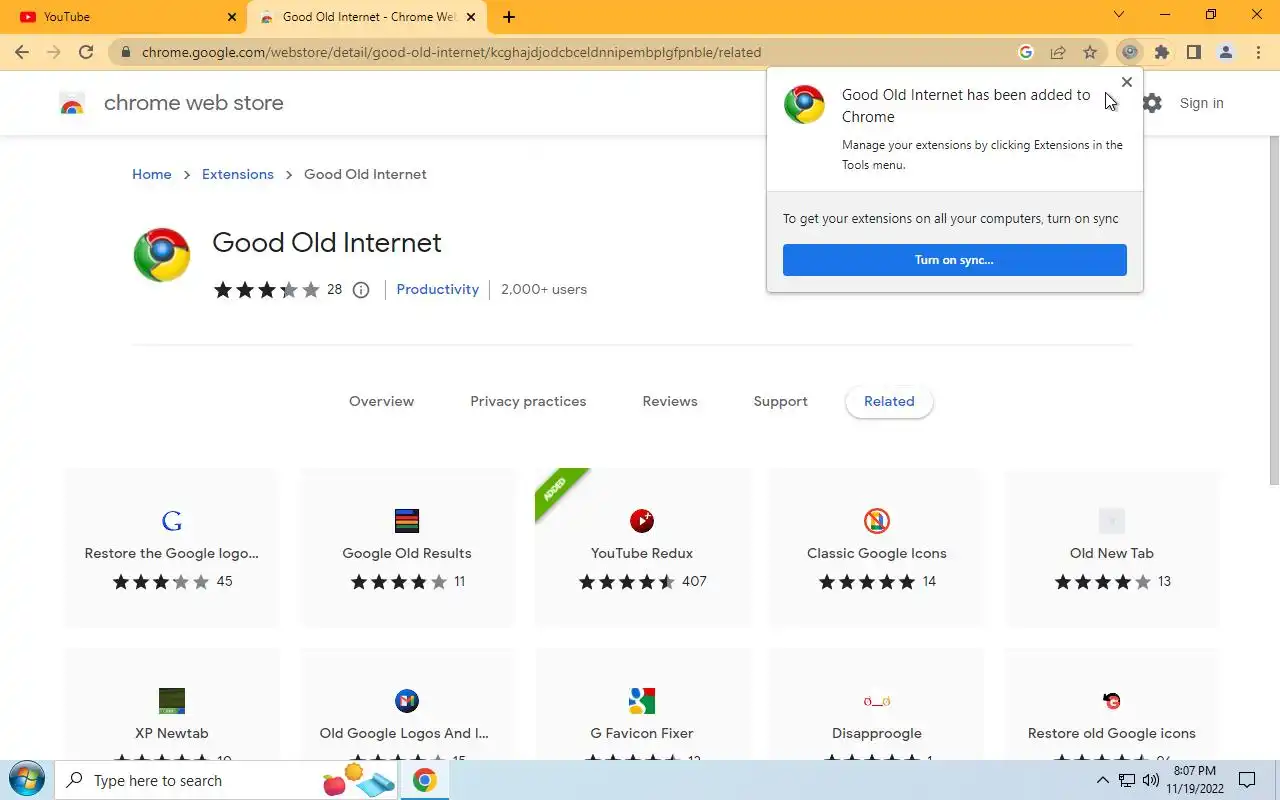Expand the tab search chevron

pos(1119,15)
